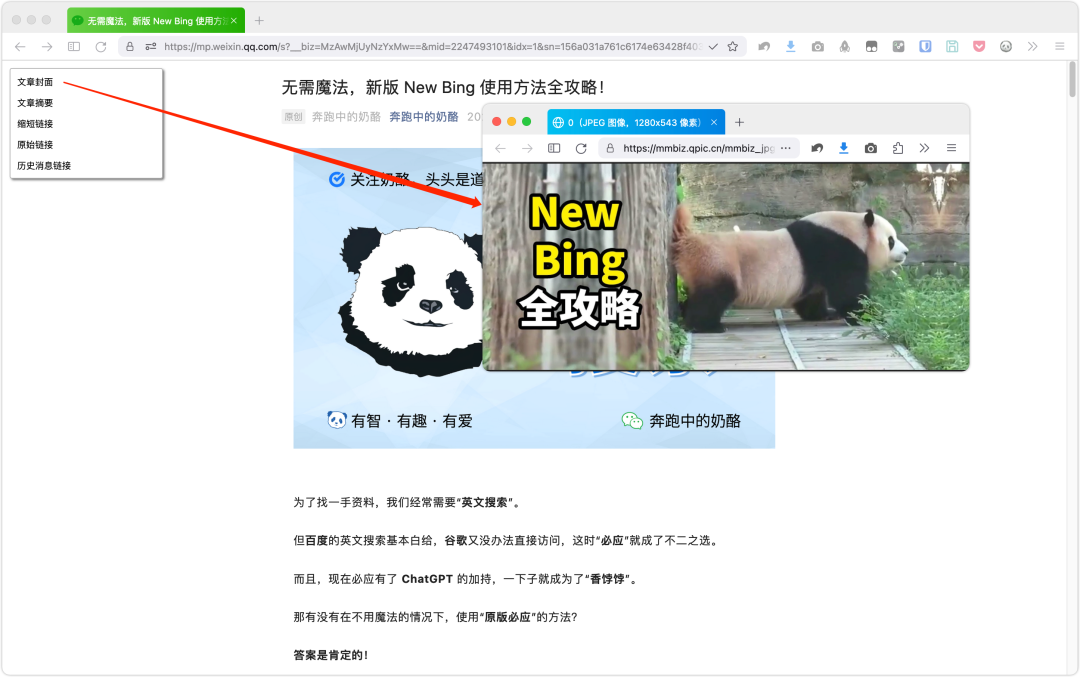Click the 原创 tag under article title
This screenshot has height=677, width=1080.
[293, 117]
